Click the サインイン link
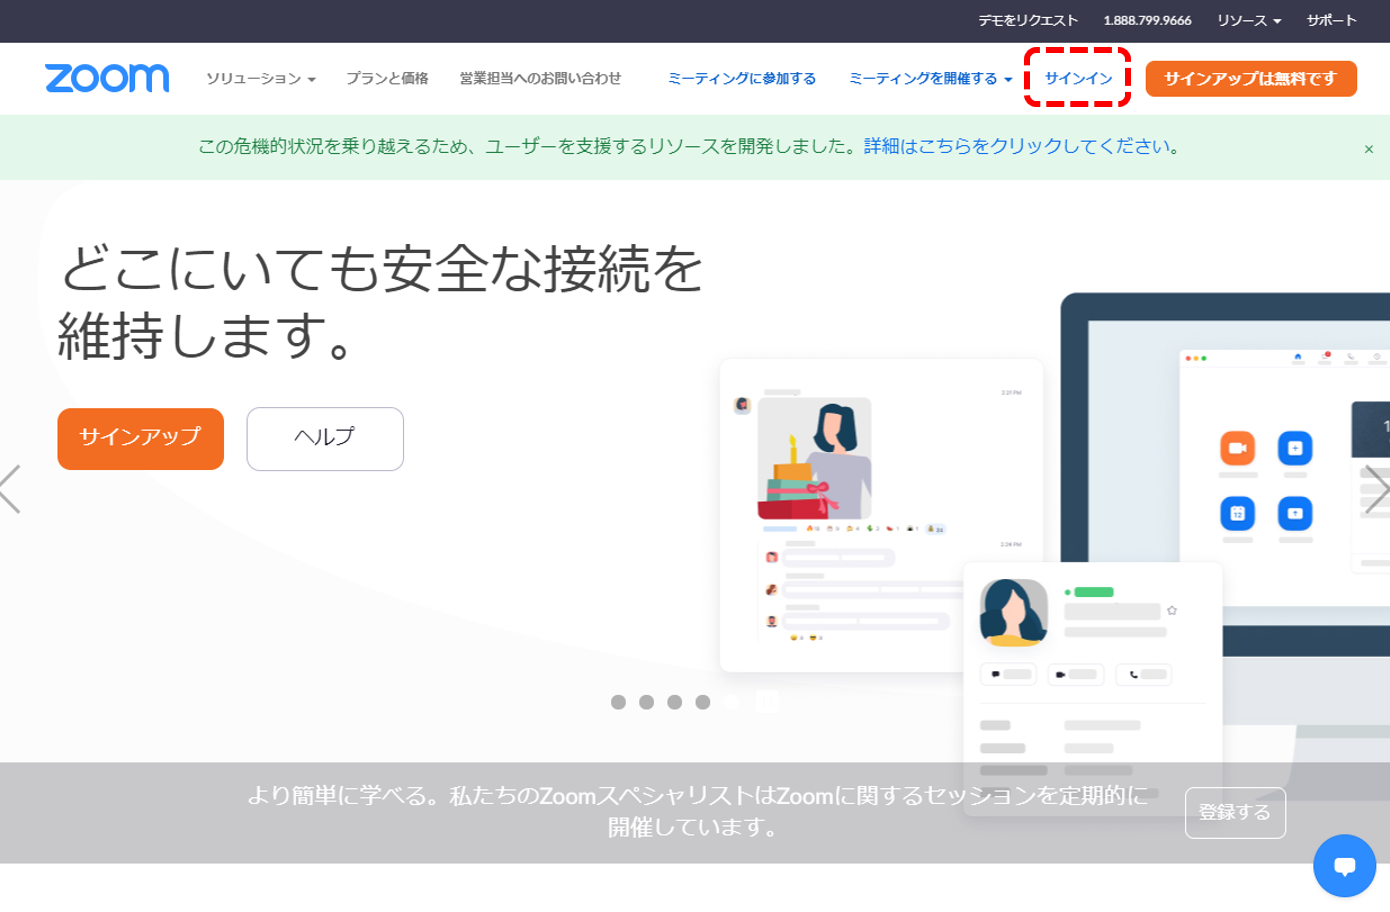This screenshot has height=912, width=1390. [1078, 78]
